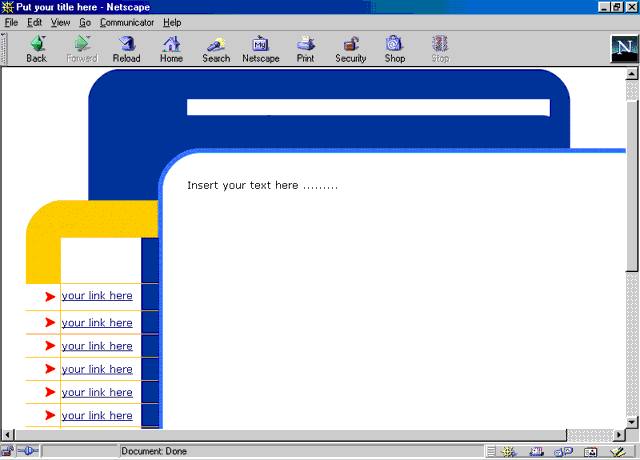Click the Shop toolbar button
Viewport: 640px width, 460px height.
395,49
